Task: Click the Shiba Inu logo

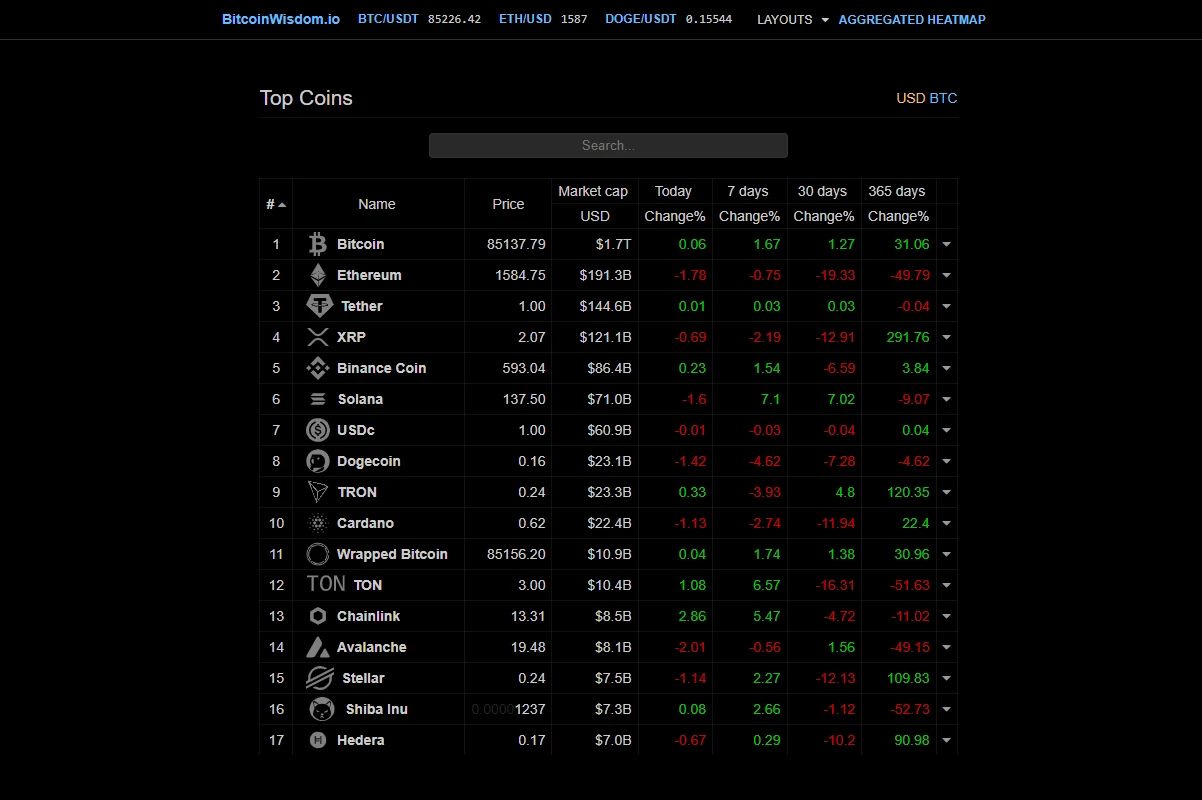Action: click(322, 709)
